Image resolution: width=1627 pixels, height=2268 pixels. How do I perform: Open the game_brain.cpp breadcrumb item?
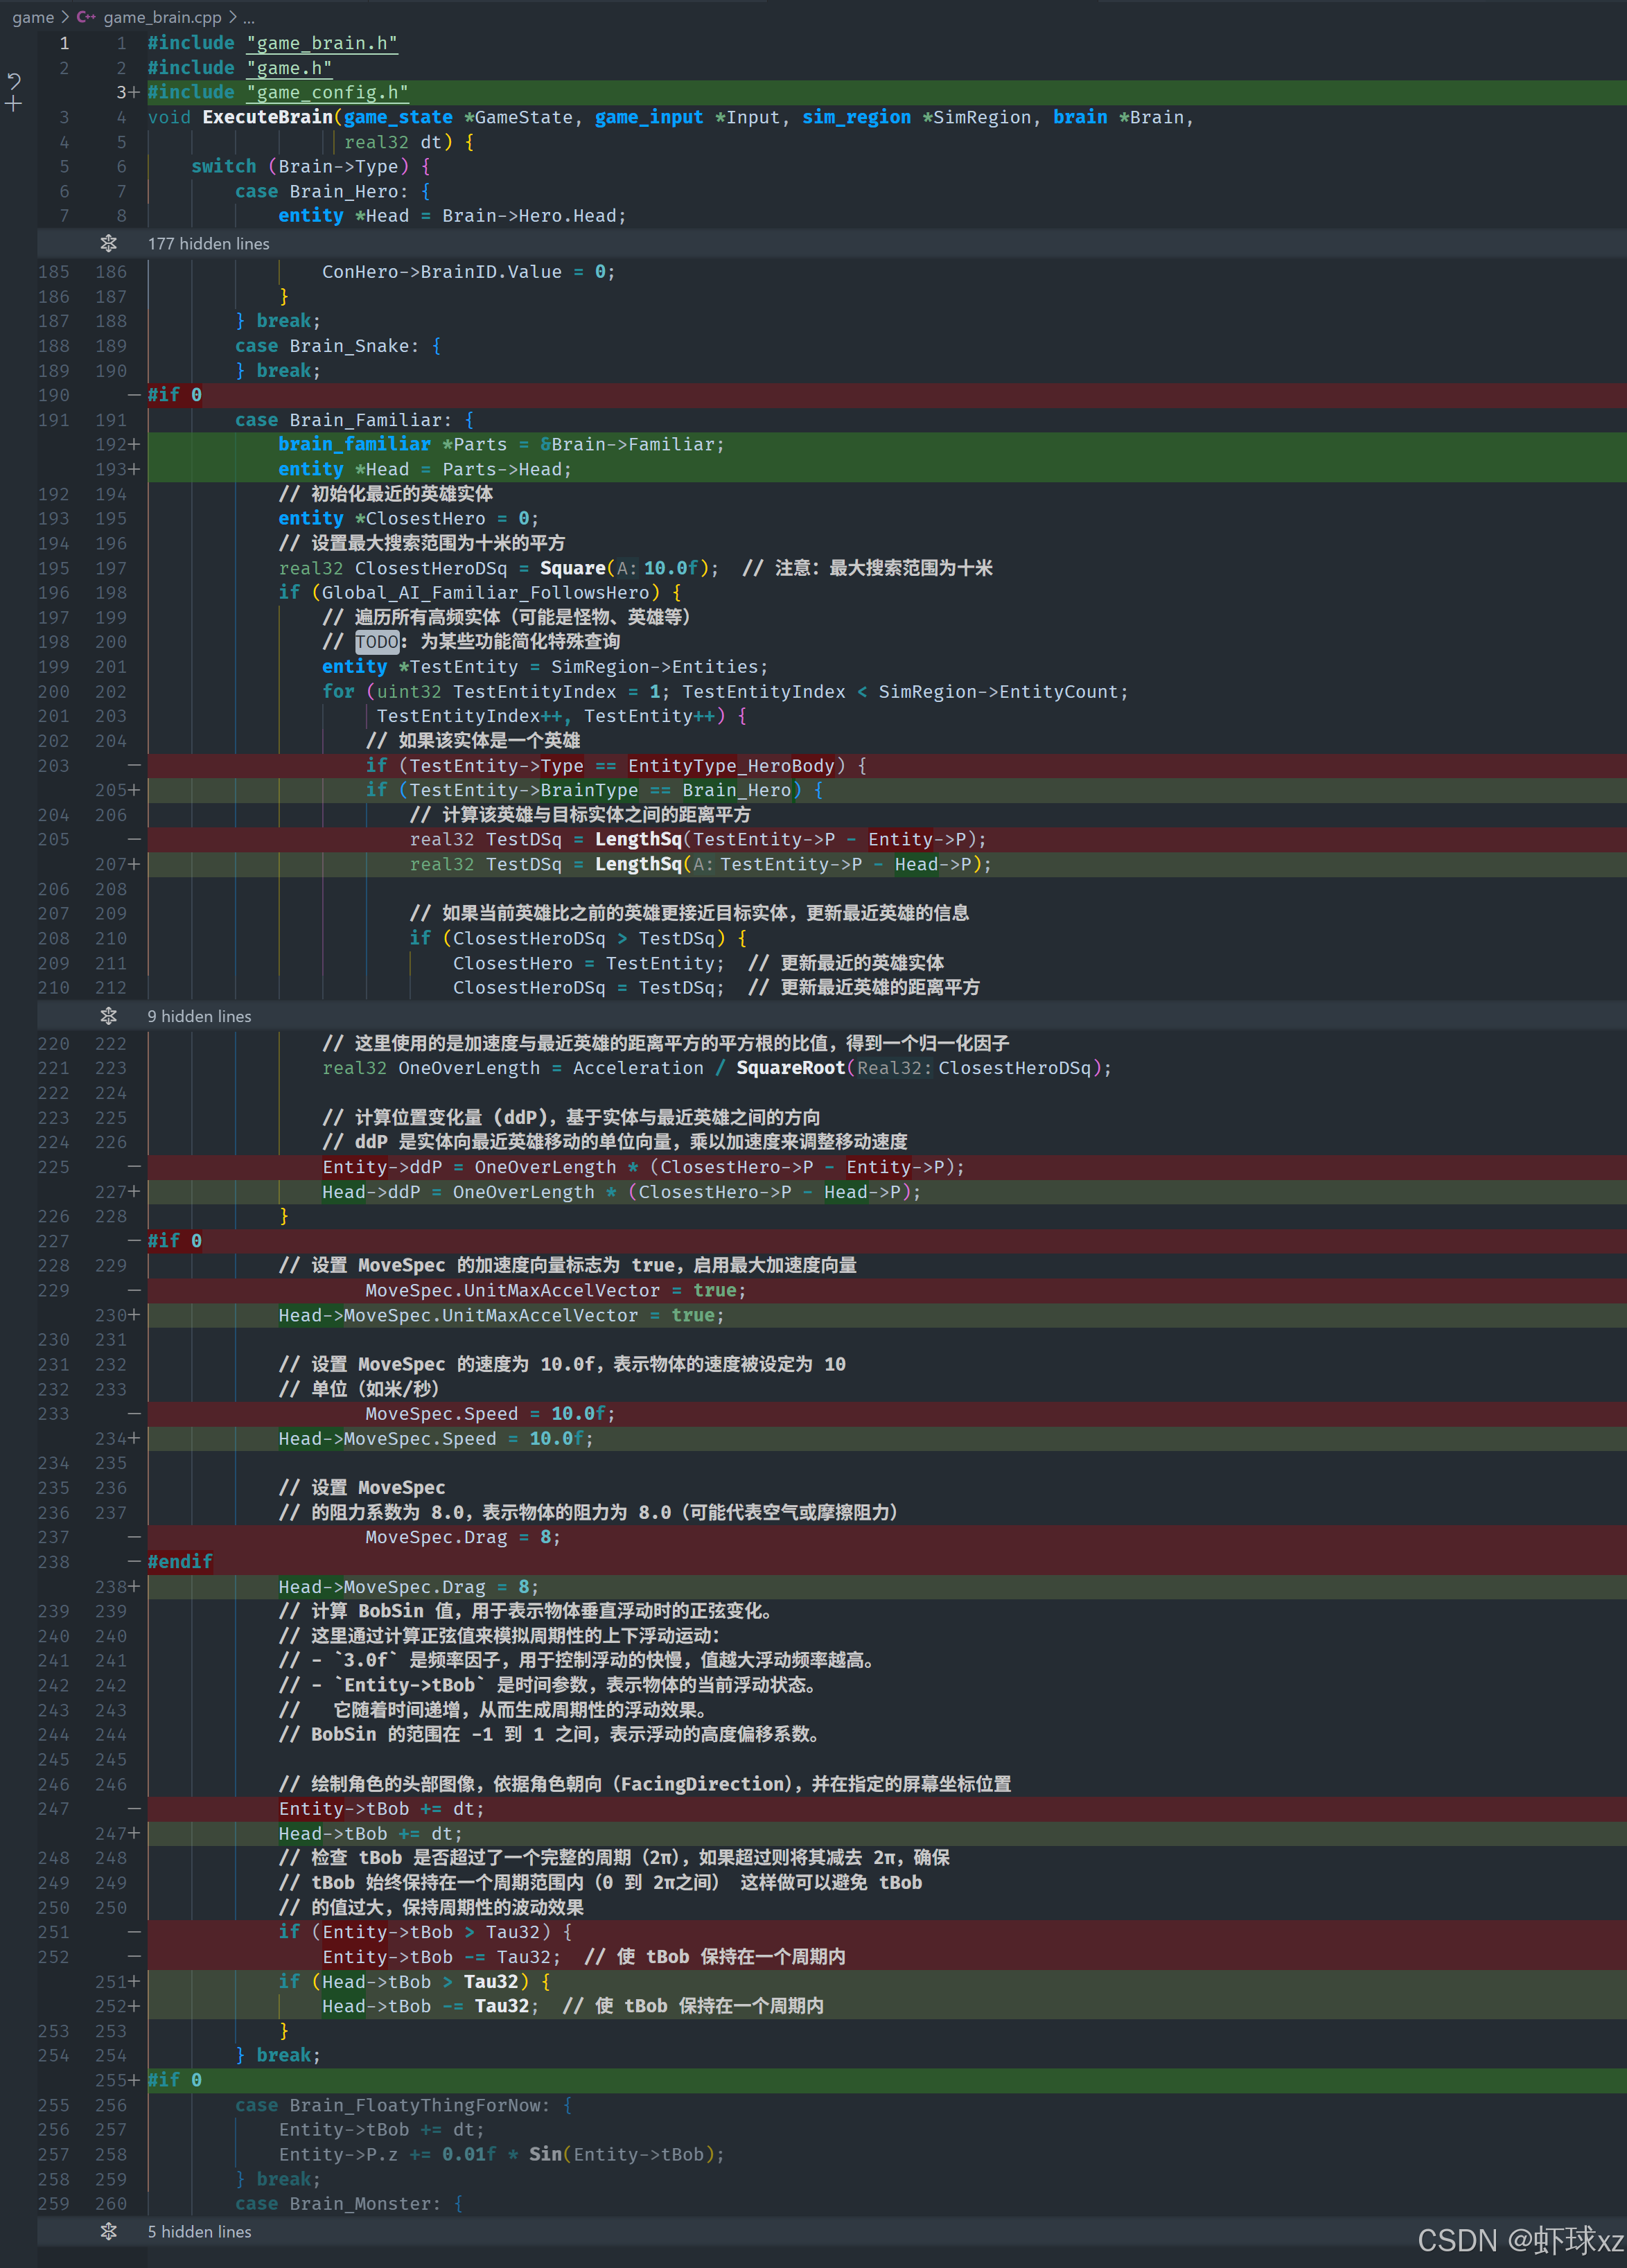[x=162, y=17]
